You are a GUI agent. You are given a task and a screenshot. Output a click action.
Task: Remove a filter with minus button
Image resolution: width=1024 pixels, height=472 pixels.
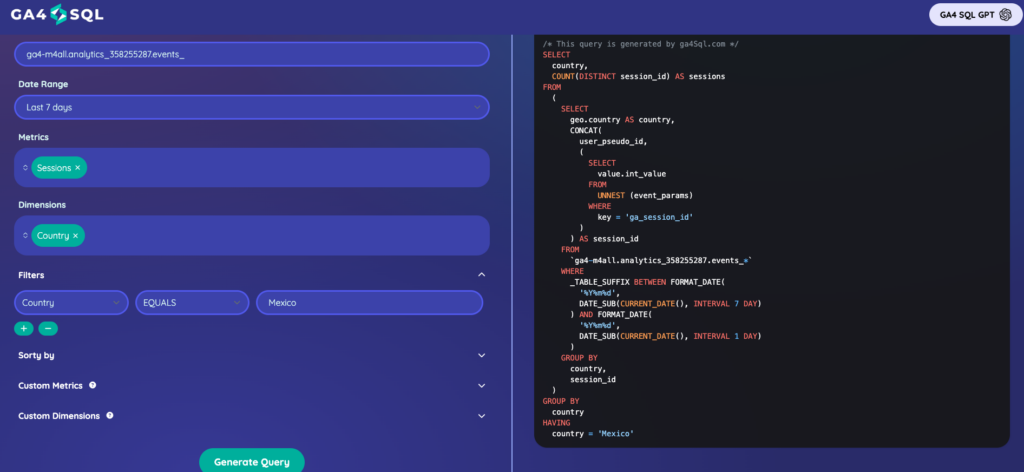click(x=48, y=328)
